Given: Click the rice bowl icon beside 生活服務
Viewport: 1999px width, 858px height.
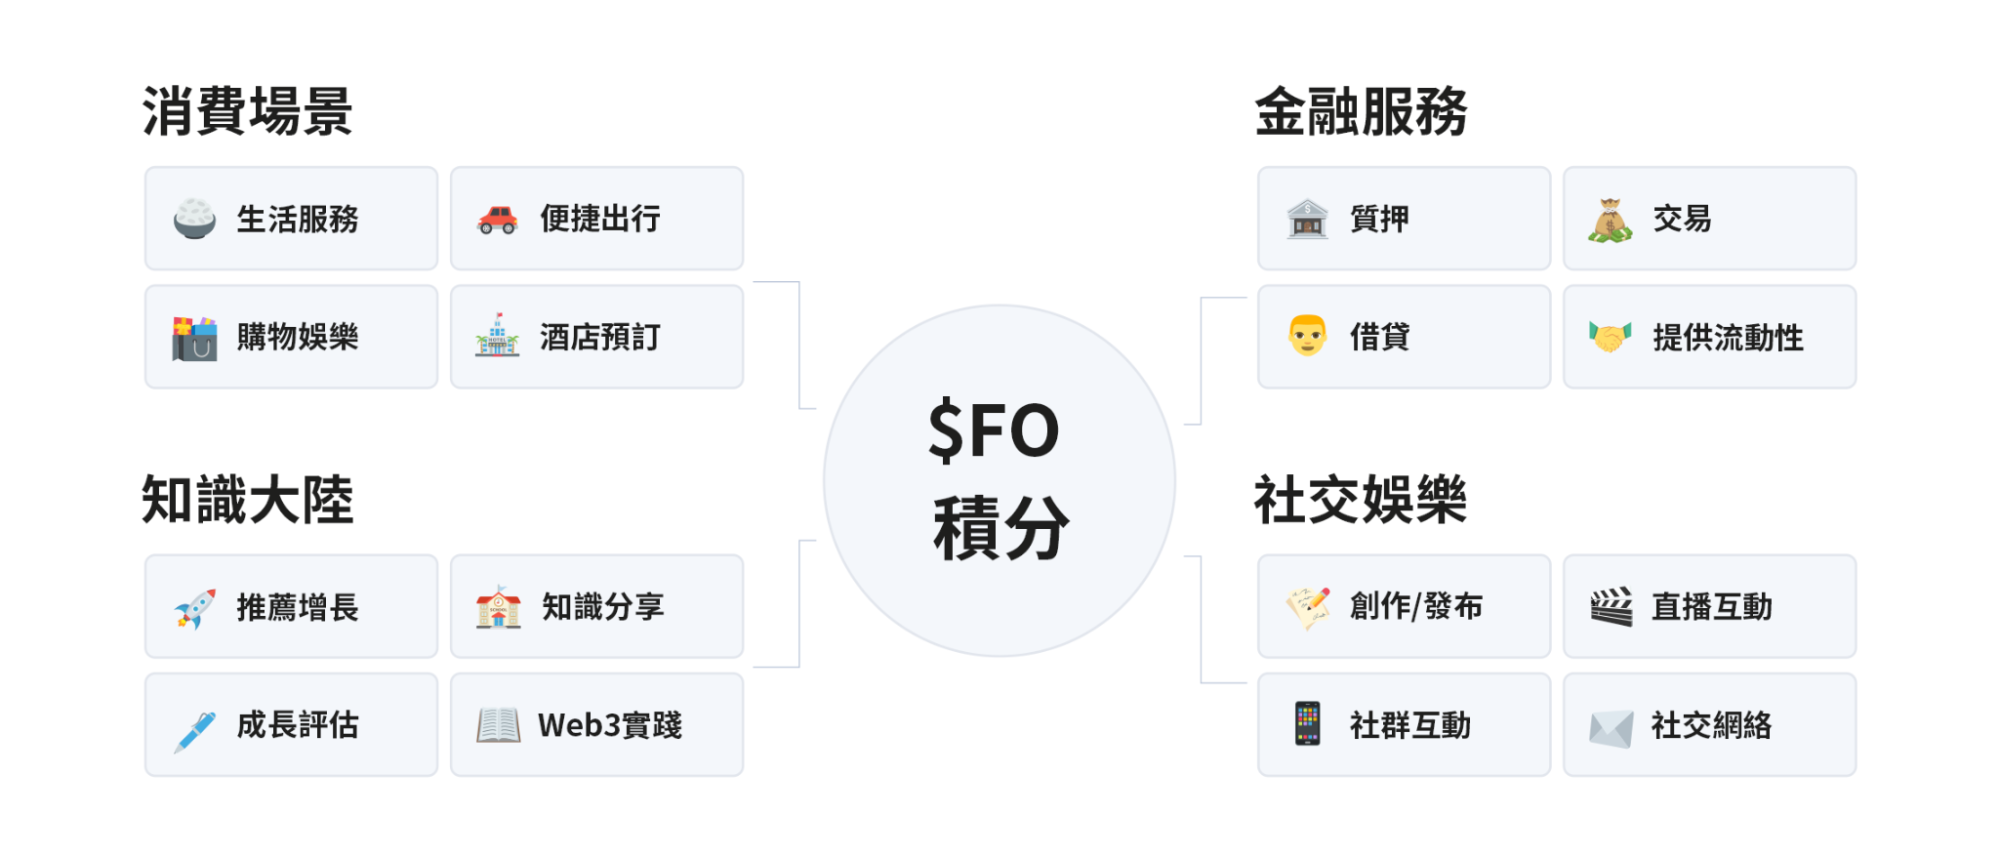Looking at the screenshot, I should coord(195,218).
